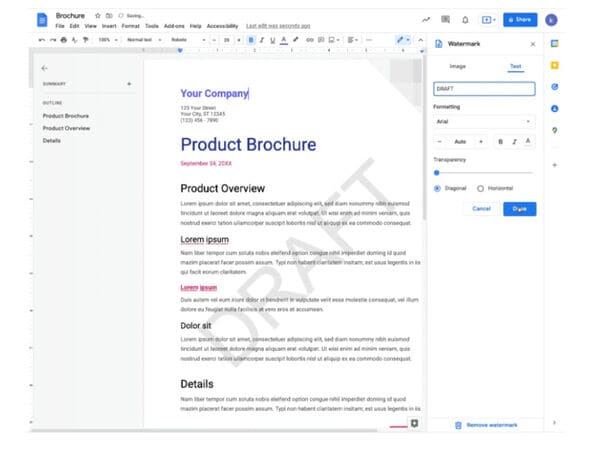600x455 pixels.
Task: Open insert image dropdown in toolbar
Action: point(334,40)
